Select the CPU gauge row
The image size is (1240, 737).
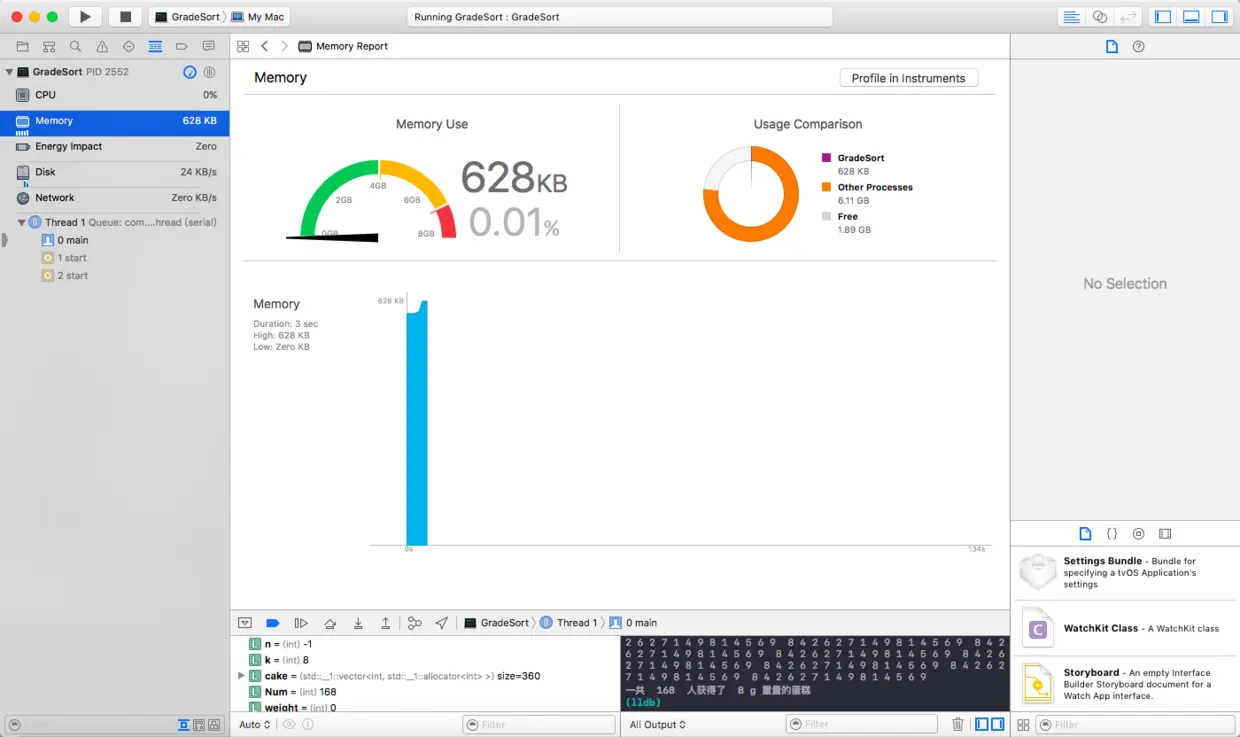coord(115,95)
